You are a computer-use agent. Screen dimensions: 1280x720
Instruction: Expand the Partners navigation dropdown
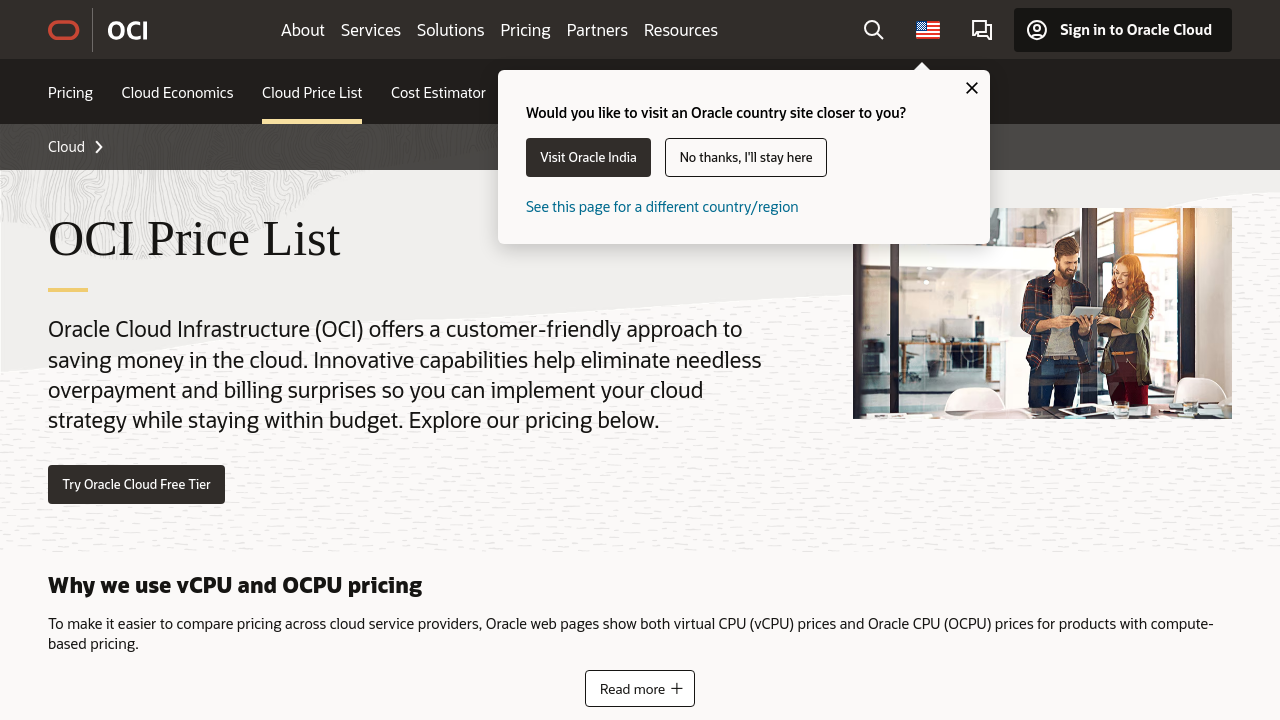pos(597,30)
